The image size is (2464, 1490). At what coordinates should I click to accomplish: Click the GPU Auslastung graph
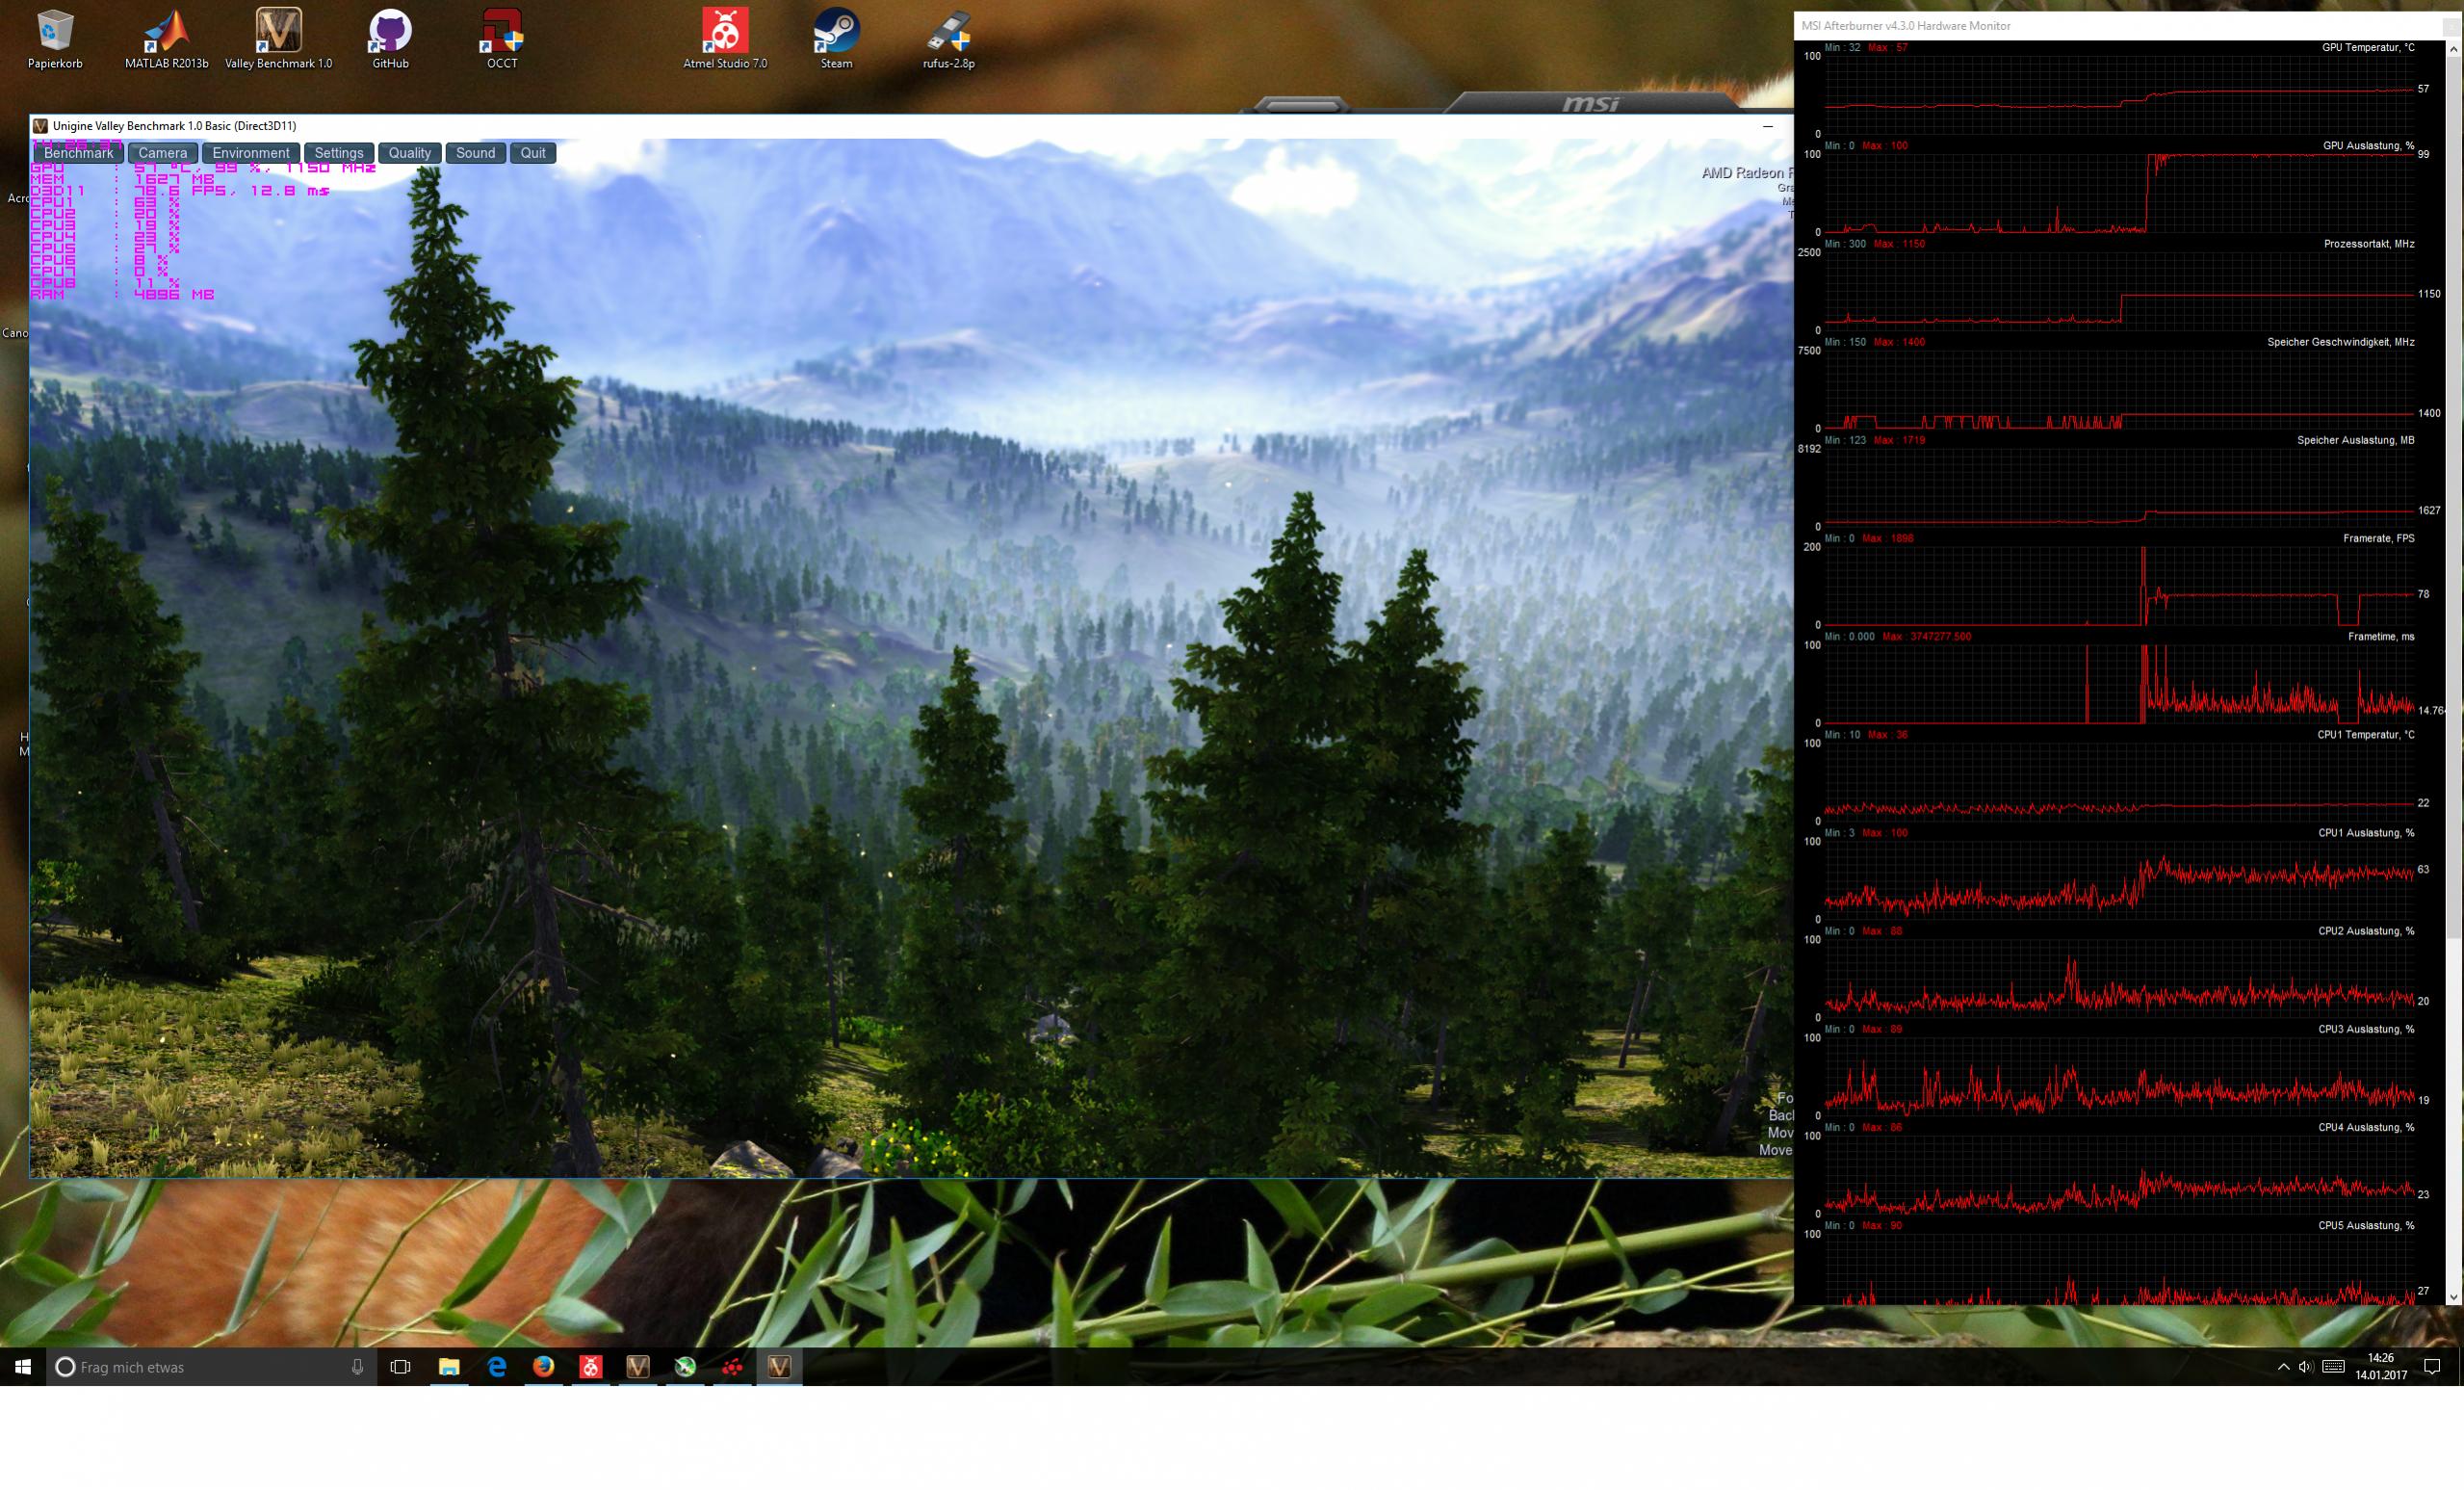pyautogui.click(x=2119, y=193)
